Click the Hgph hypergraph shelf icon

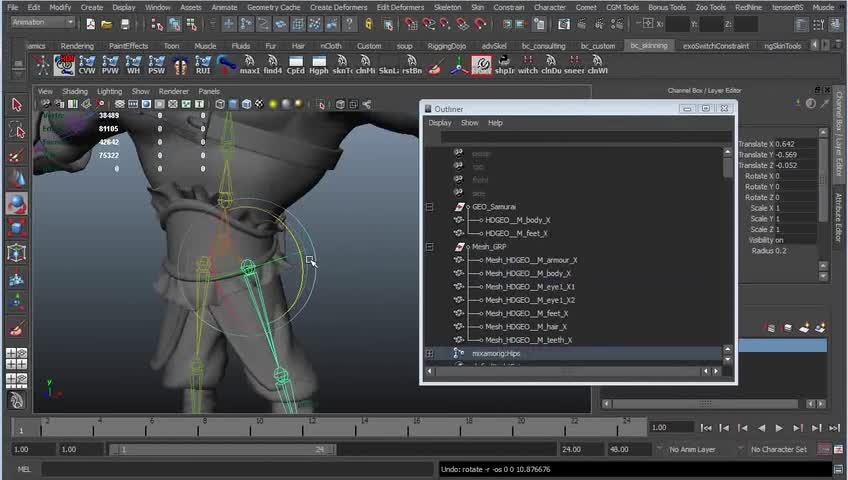319,65
